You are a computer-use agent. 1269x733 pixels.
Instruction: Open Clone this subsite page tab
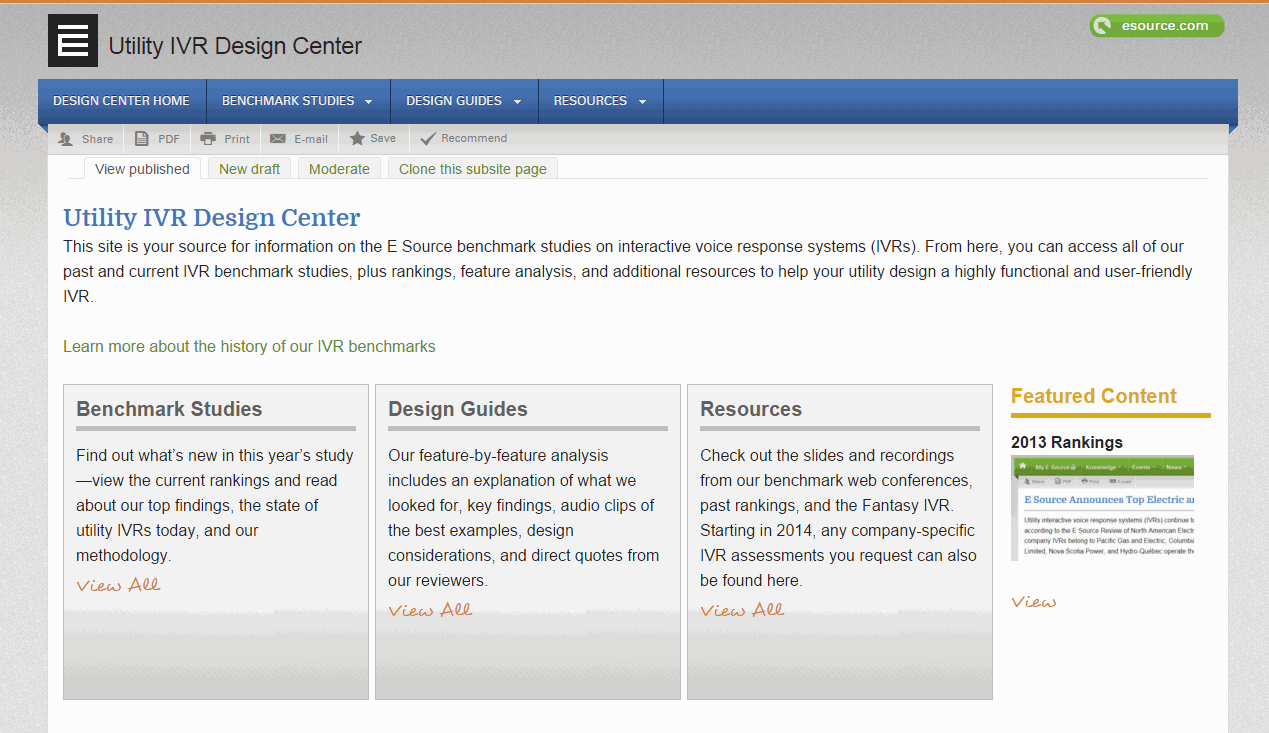click(473, 169)
